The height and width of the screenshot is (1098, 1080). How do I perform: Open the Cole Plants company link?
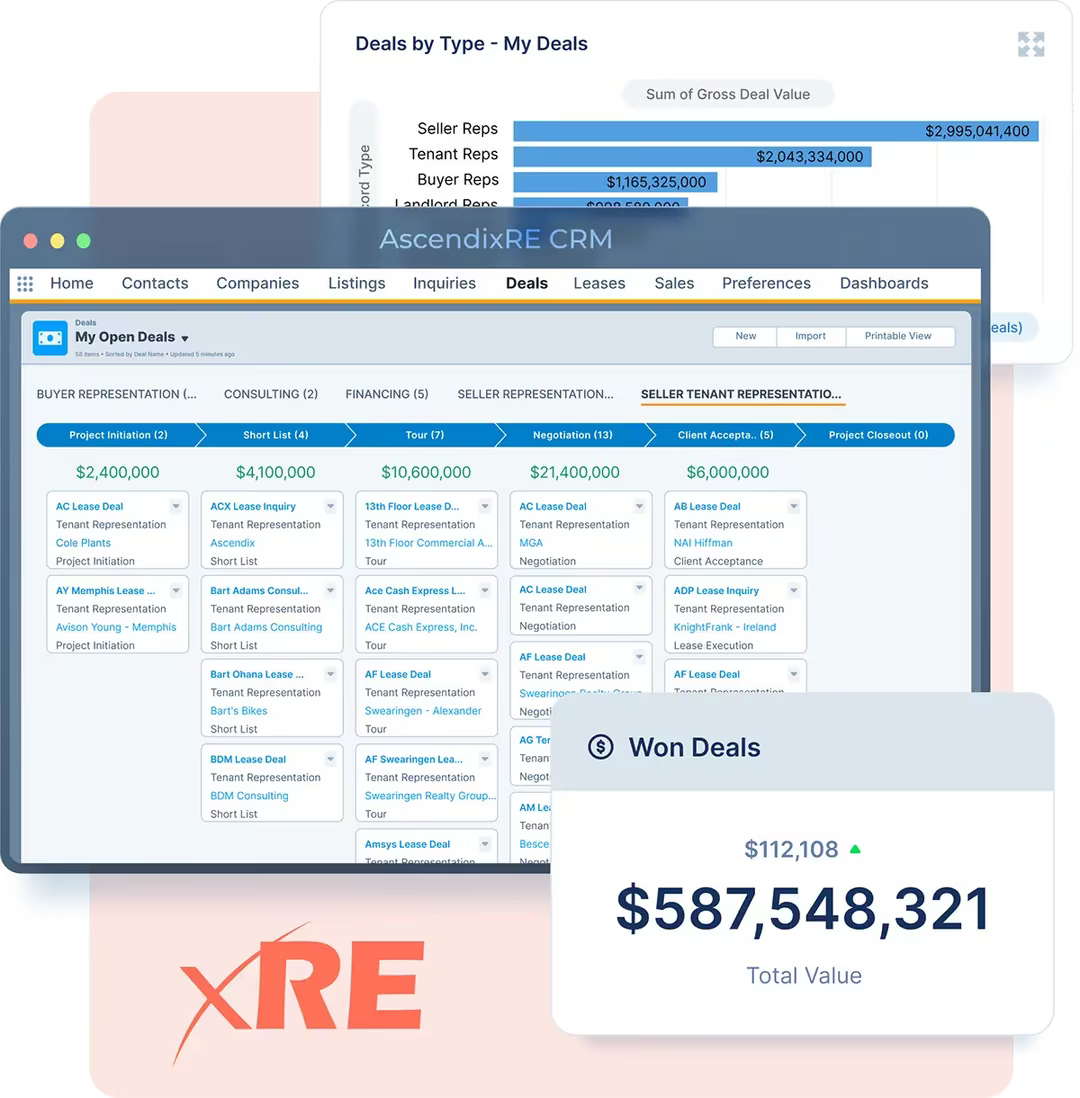[83, 543]
